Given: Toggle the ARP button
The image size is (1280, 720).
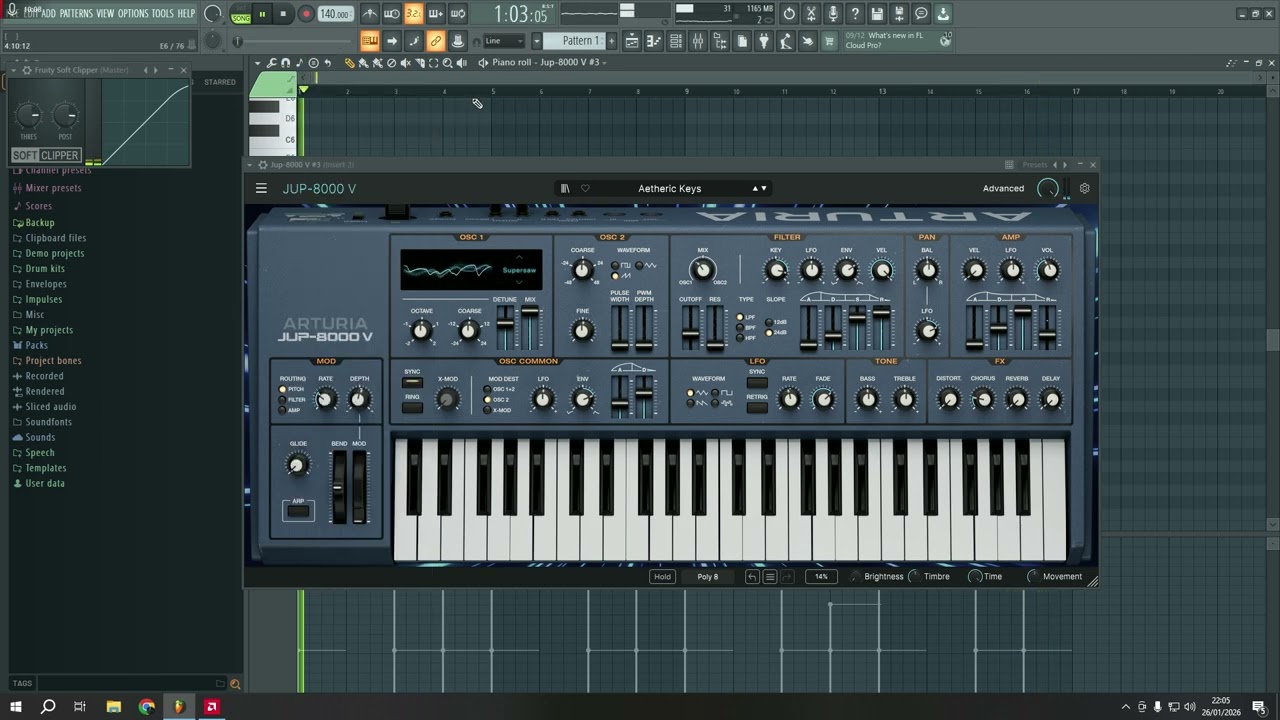Looking at the screenshot, I should coord(298,511).
